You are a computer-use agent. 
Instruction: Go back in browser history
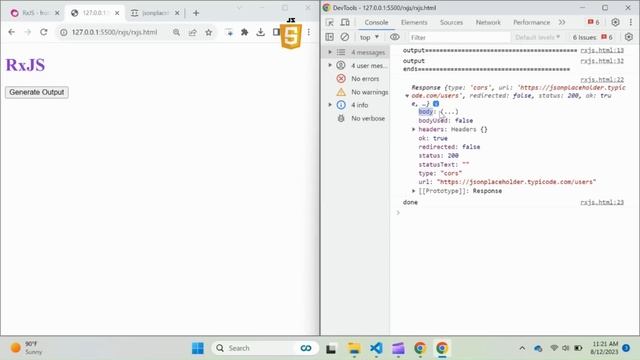[x=11, y=32]
